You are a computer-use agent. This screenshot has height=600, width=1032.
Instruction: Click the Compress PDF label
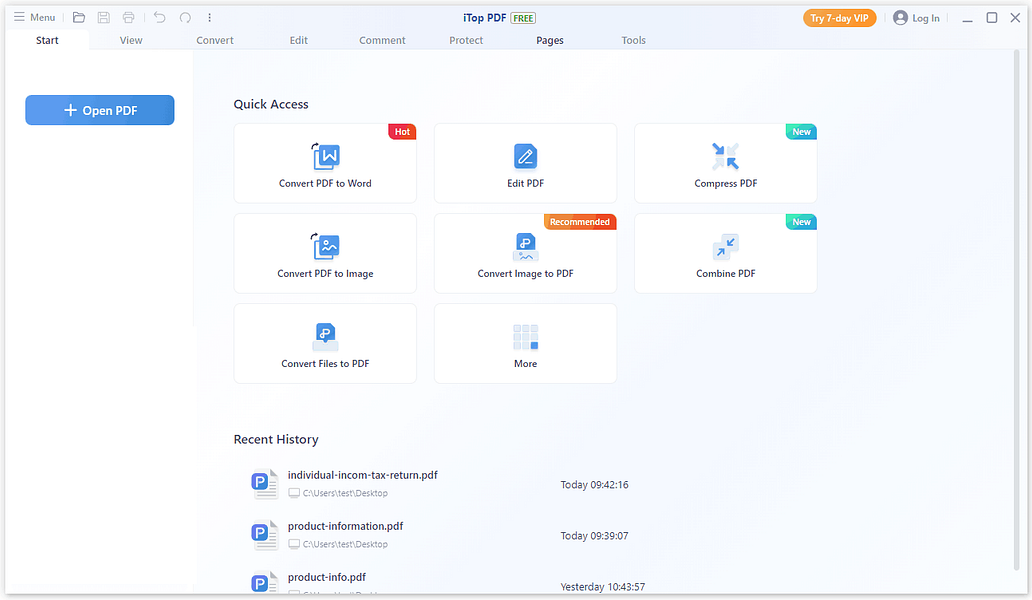click(x=725, y=184)
